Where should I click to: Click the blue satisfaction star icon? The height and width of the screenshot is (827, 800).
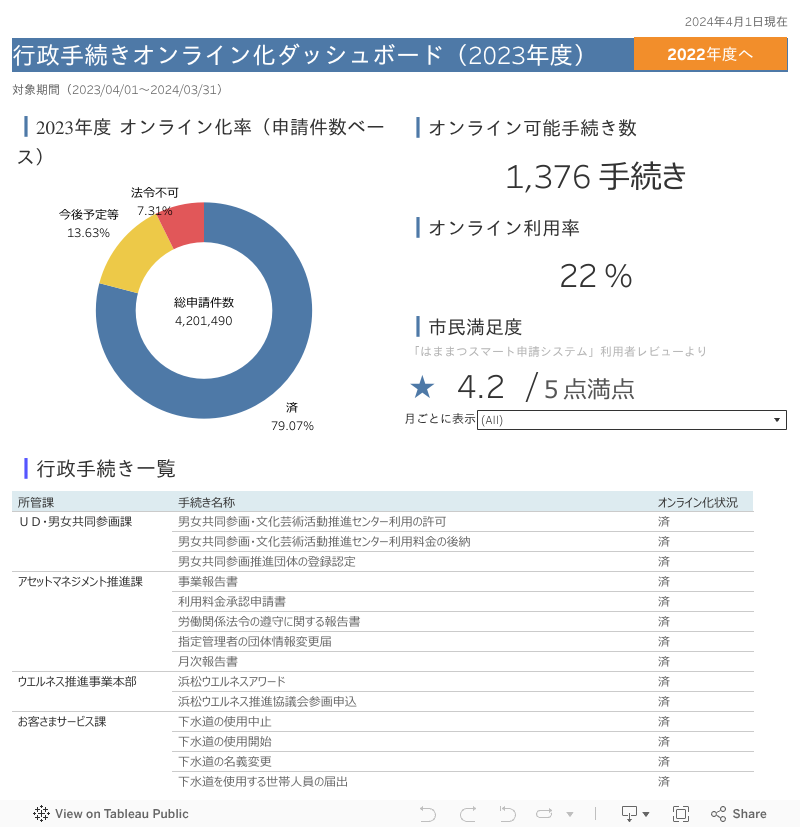[x=423, y=388]
